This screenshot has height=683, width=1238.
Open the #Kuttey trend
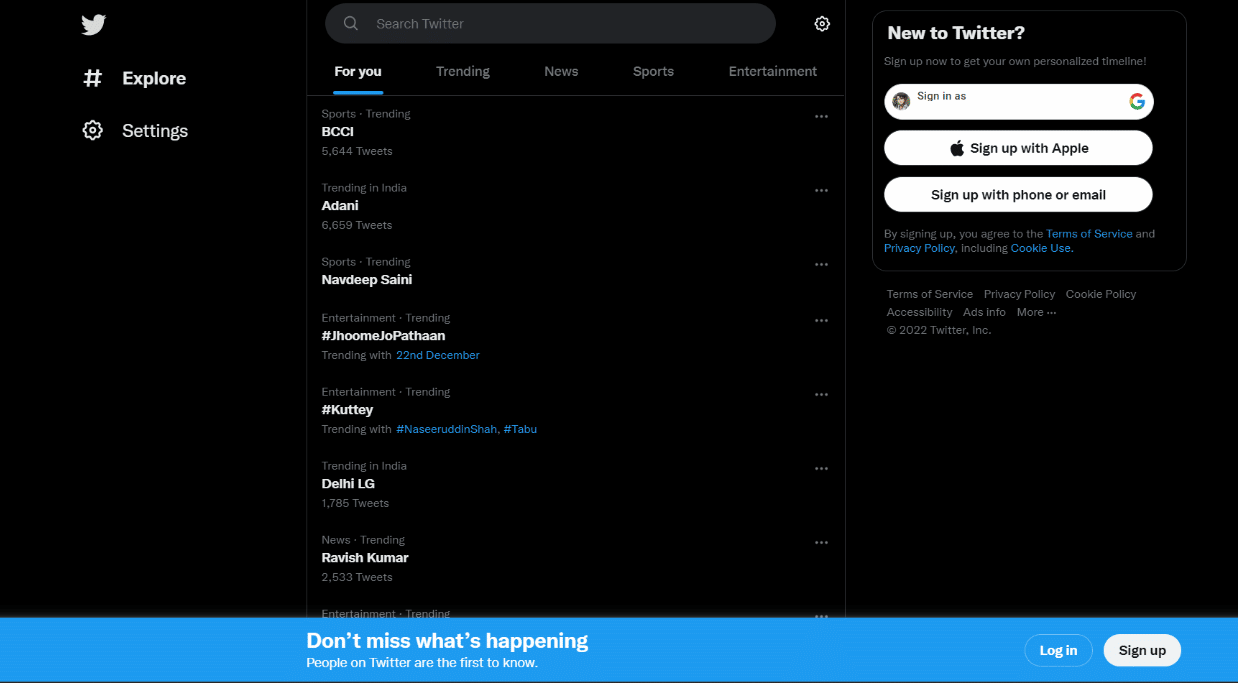(347, 409)
